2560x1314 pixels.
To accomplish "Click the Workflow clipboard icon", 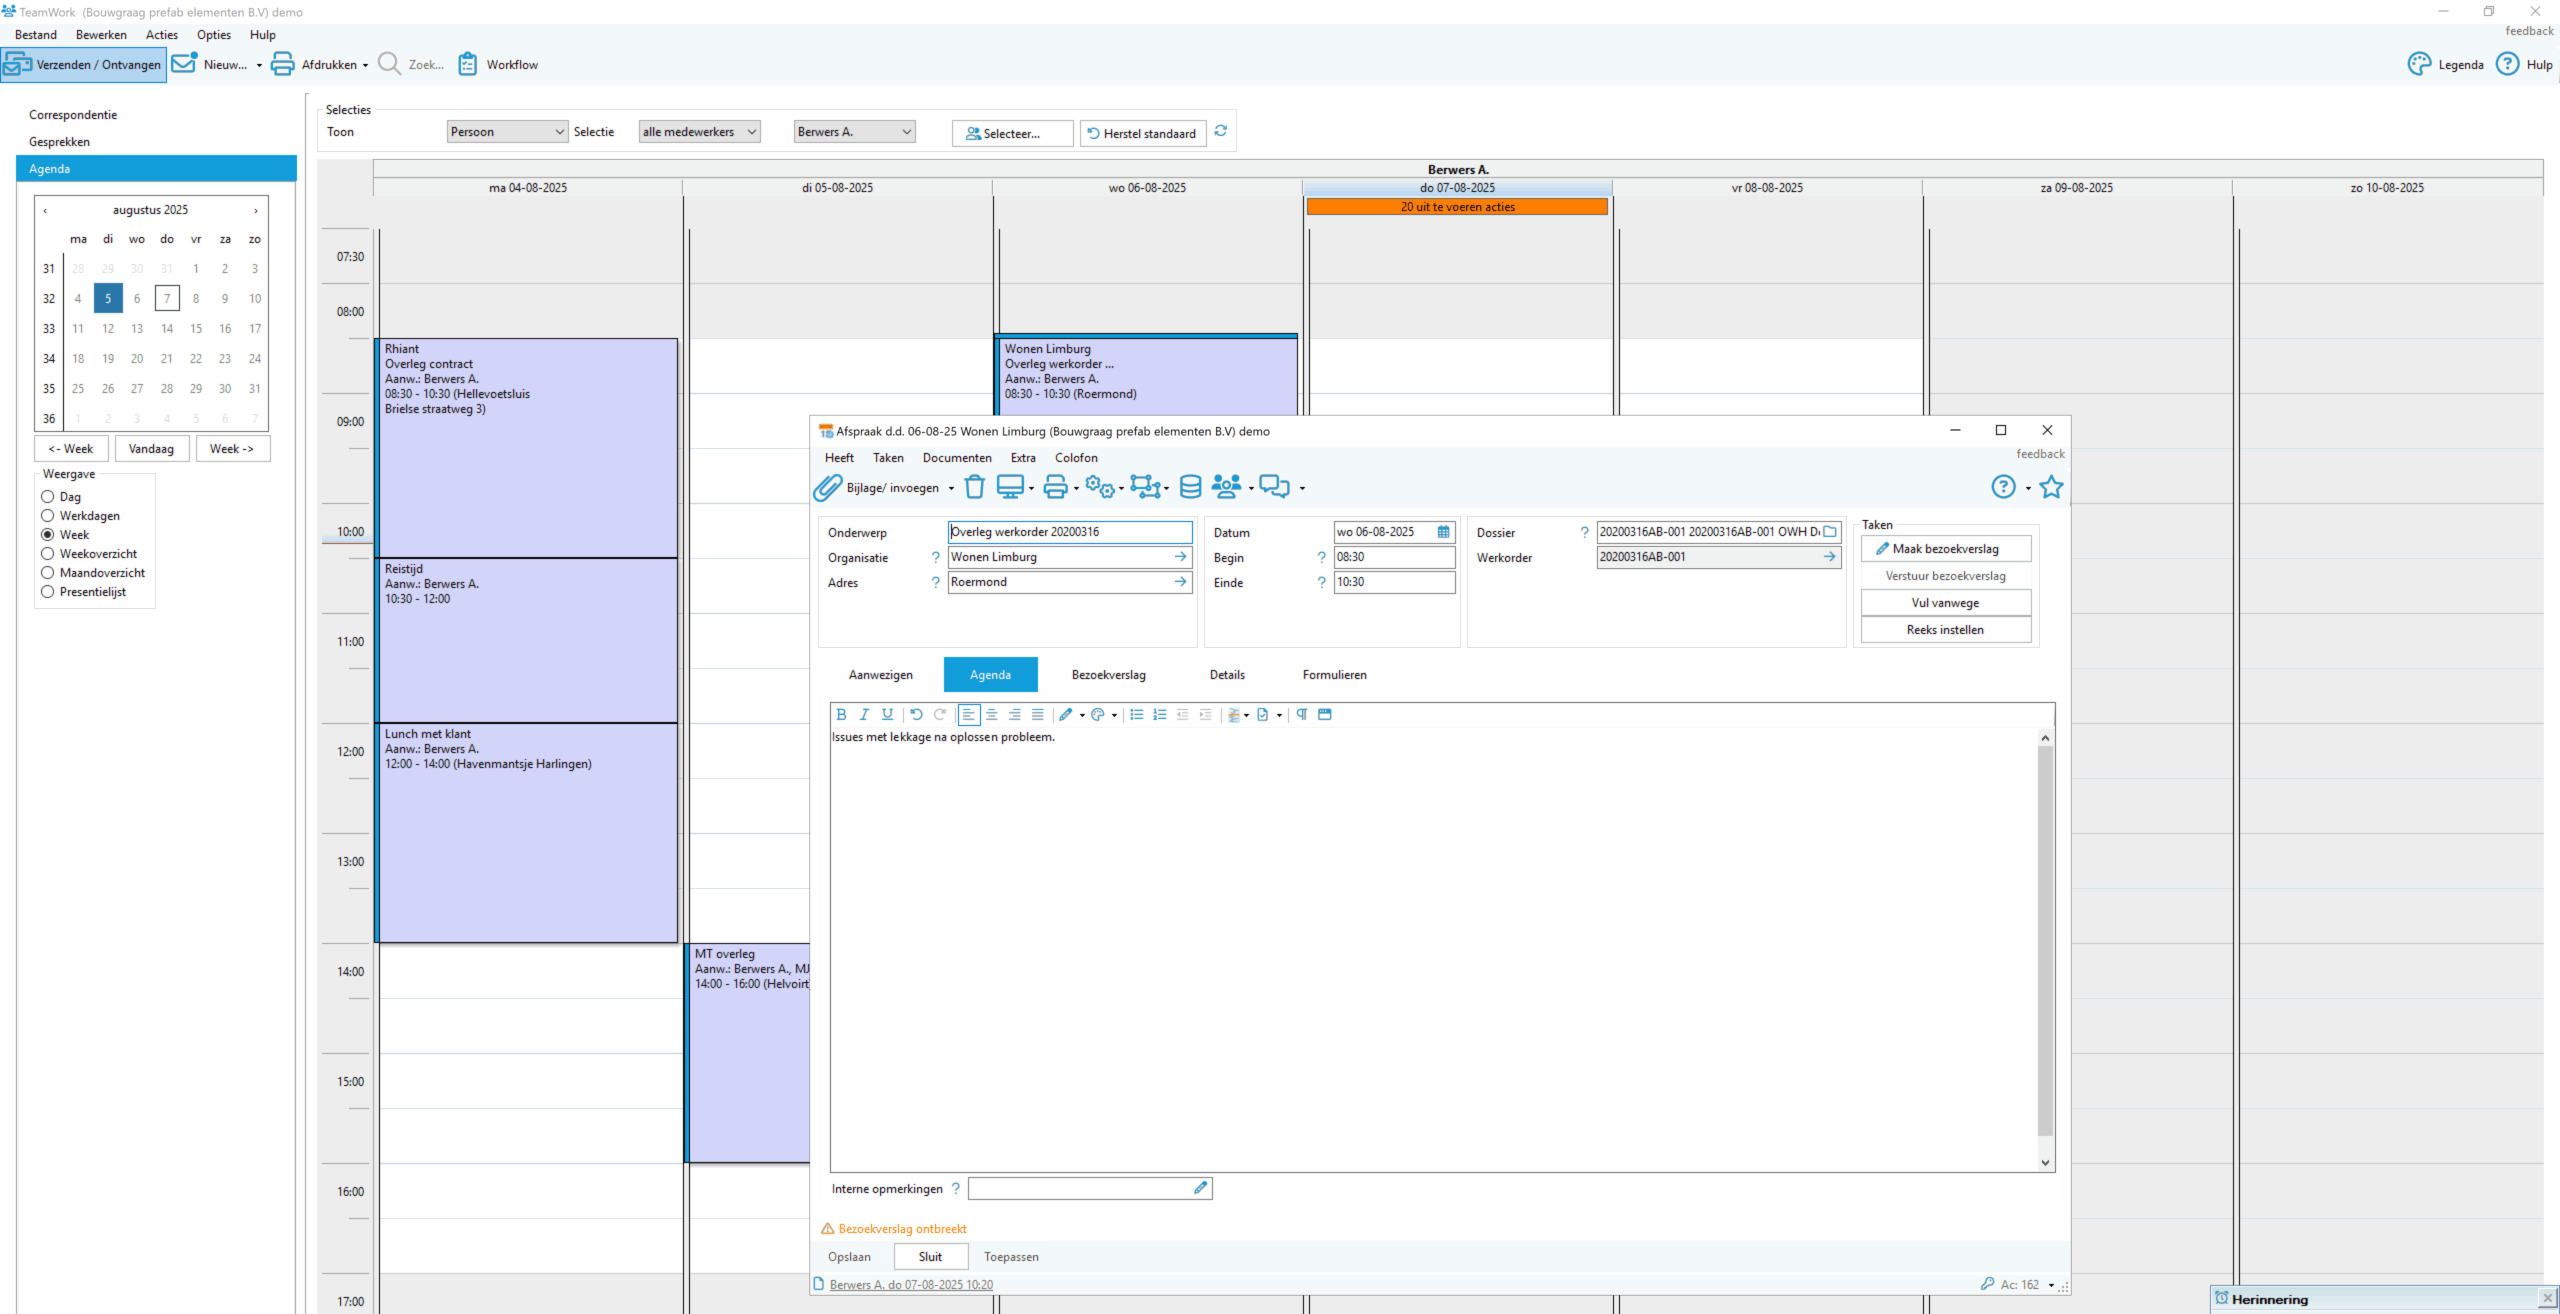I will click(468, 64).
